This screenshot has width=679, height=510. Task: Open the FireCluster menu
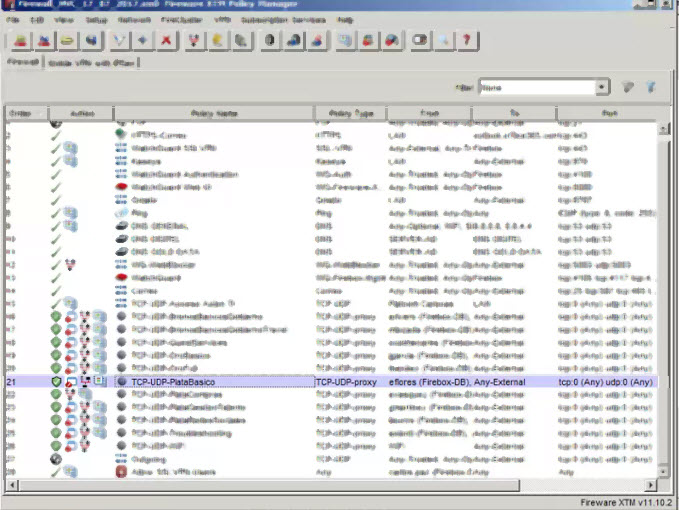click(x=181, y=20)
